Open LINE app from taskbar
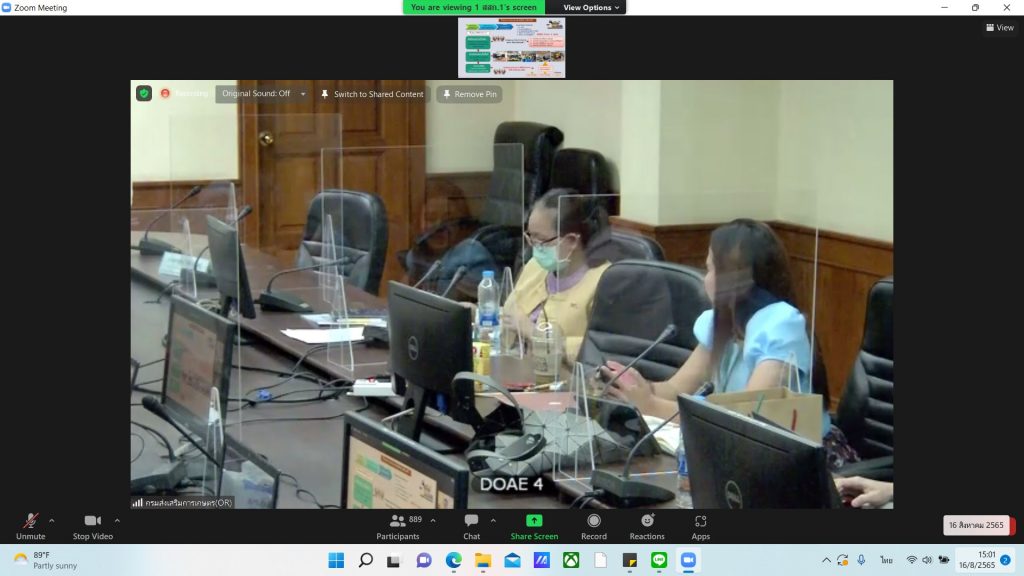The image size is (1024, 576). point(659,560)
